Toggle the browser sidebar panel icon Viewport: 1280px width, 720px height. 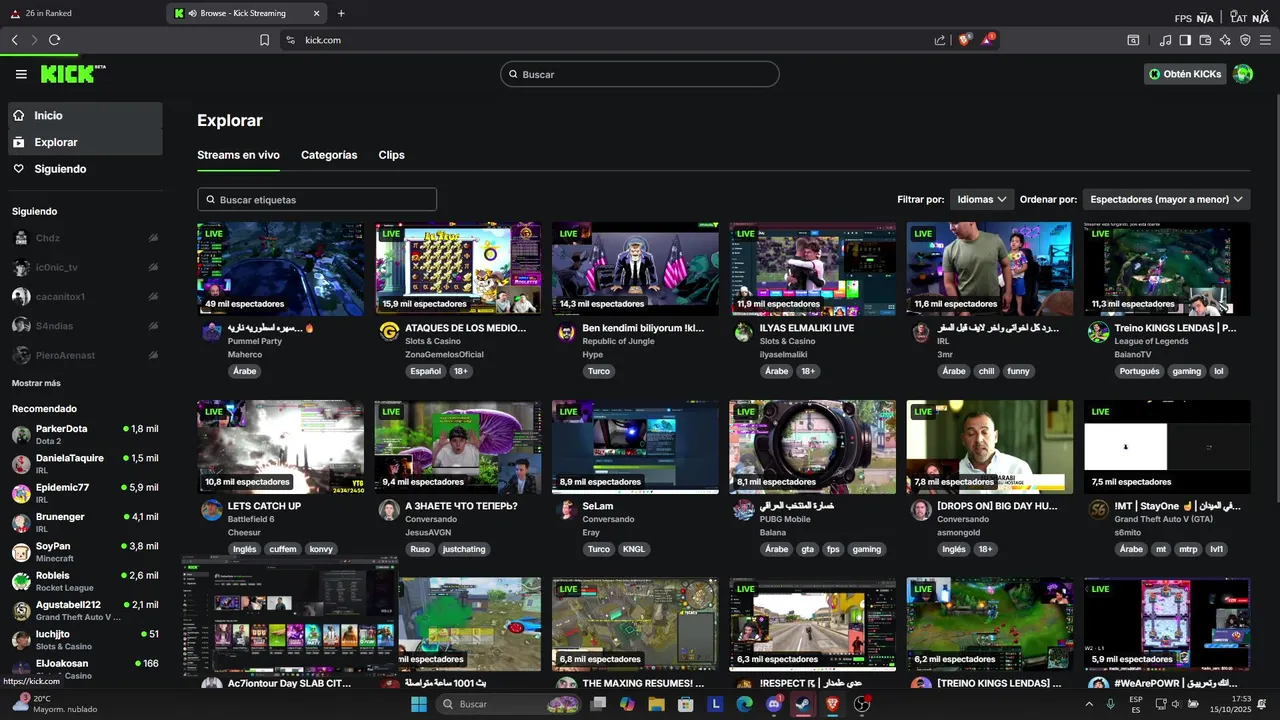[x=1185, y=40]
